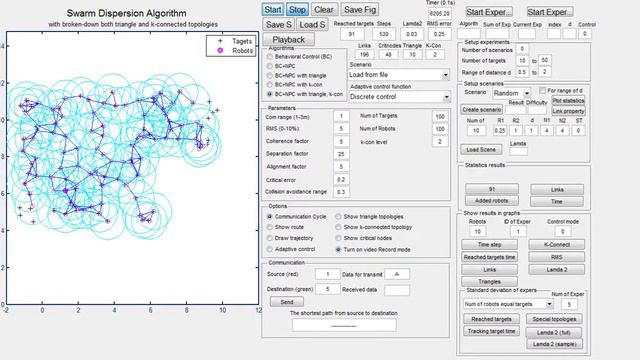Click the Plot statistics button
This screenshot has width=640, height=360.
pos(568,100)
